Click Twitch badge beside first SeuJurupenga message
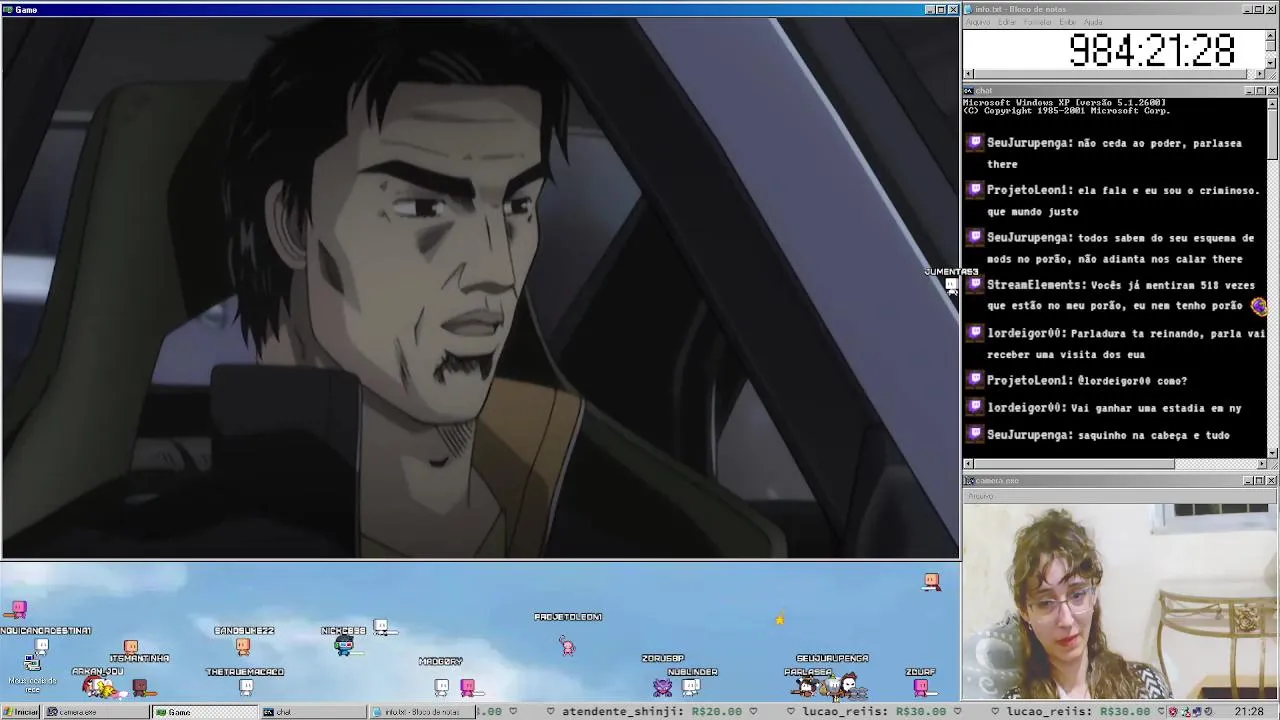This screenshot has width=1280, height=720. click(975, 143)
